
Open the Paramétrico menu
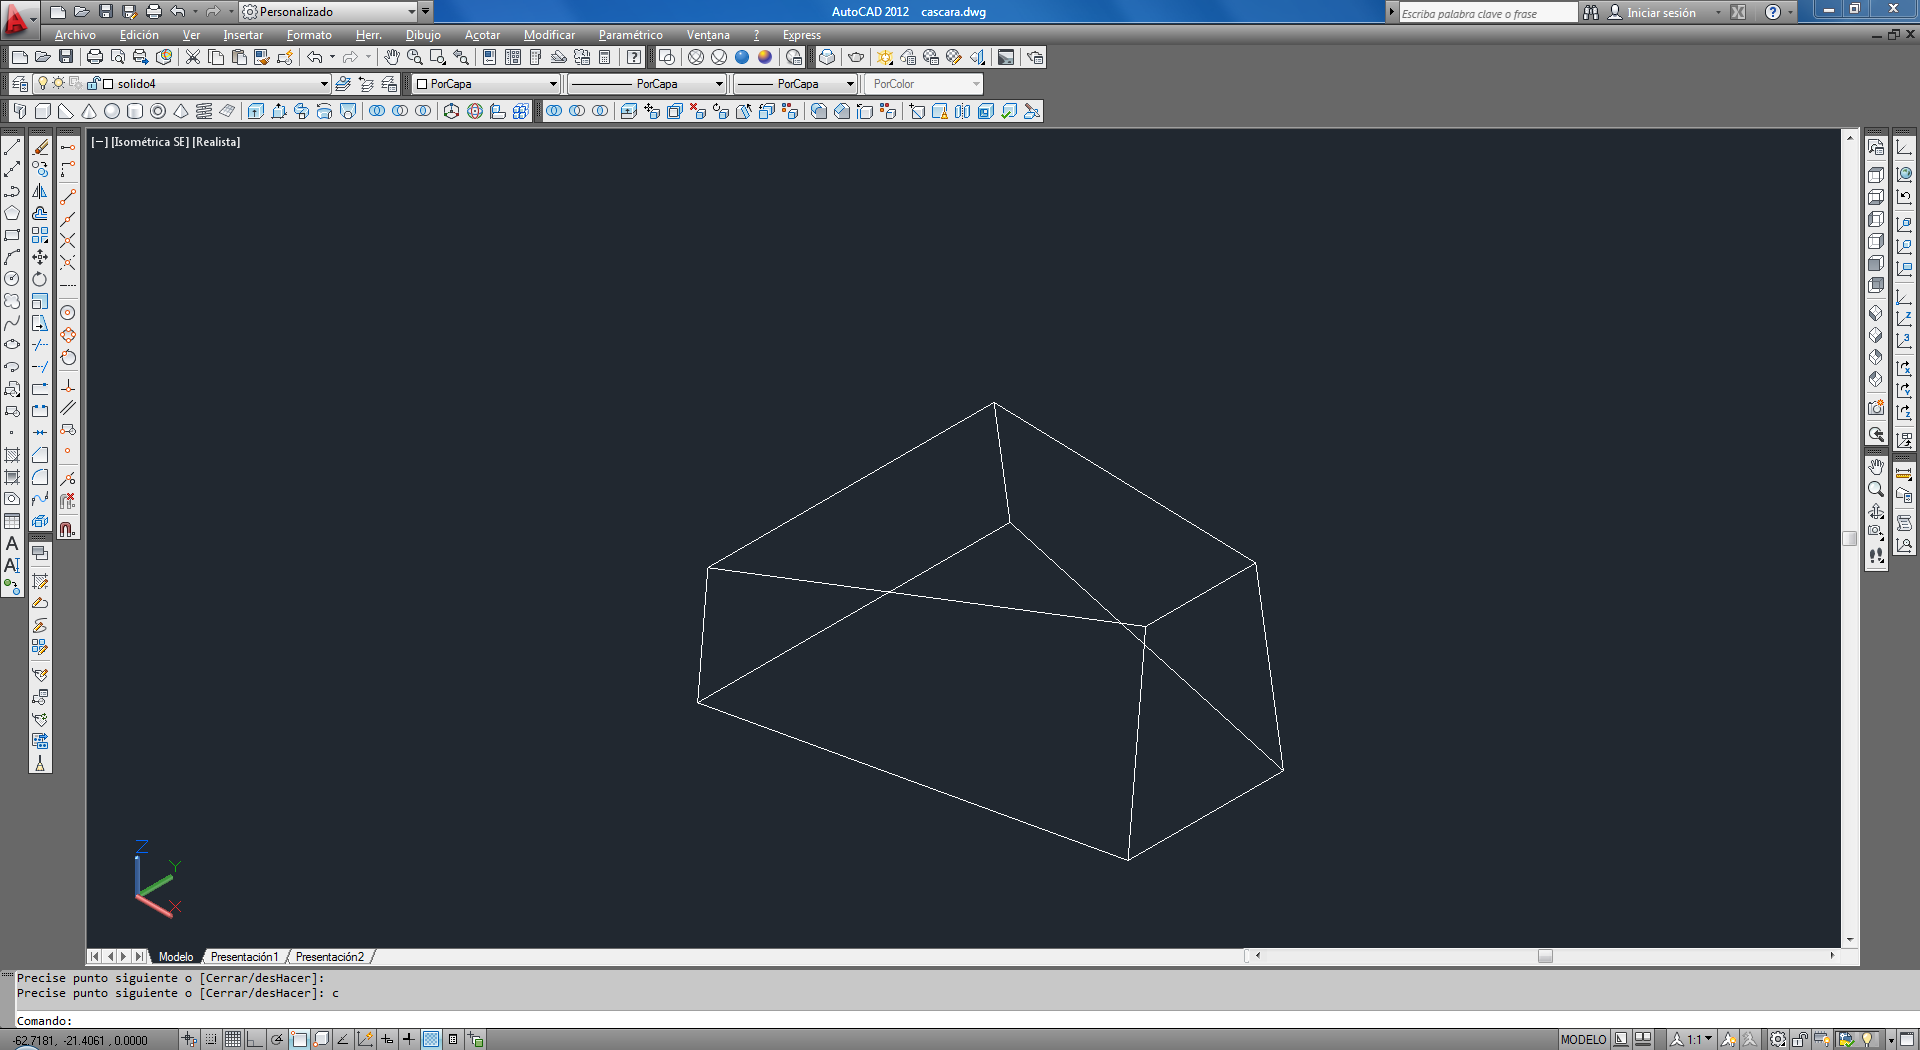point(630,35)
